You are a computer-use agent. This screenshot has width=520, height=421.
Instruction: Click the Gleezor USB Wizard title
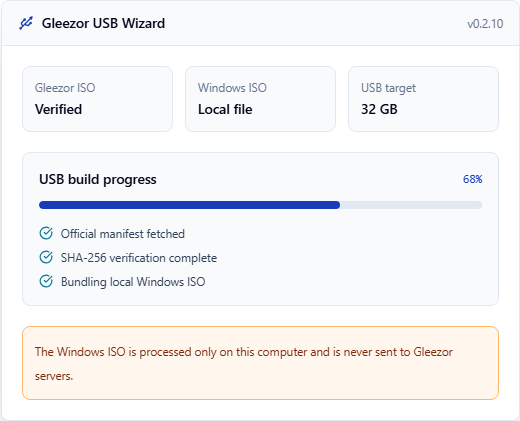point(103,23)
